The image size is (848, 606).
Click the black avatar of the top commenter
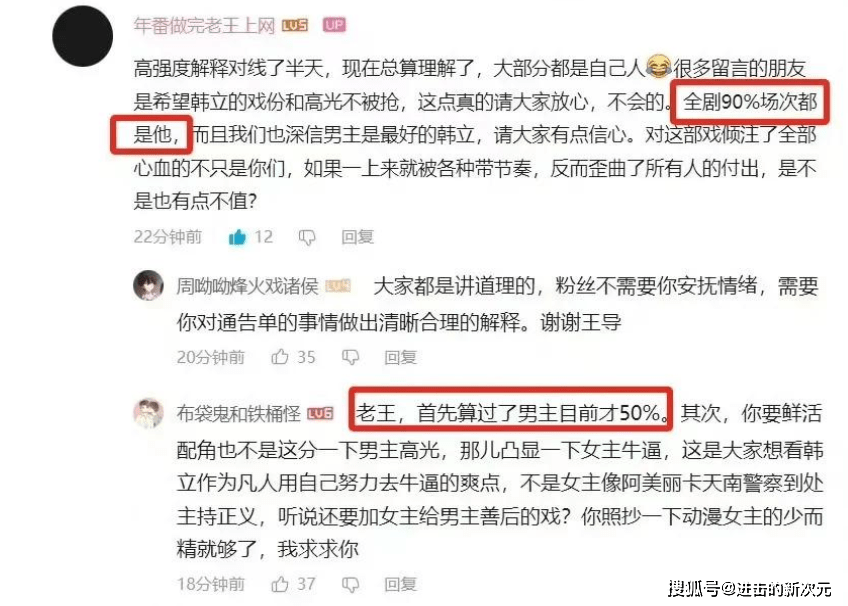[82, 36]
